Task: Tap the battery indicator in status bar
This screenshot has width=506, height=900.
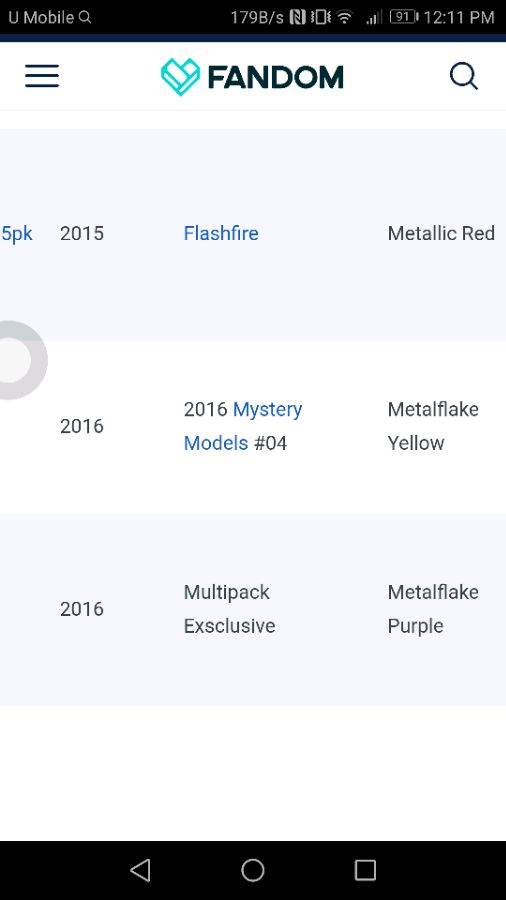Action: (404, 17)
